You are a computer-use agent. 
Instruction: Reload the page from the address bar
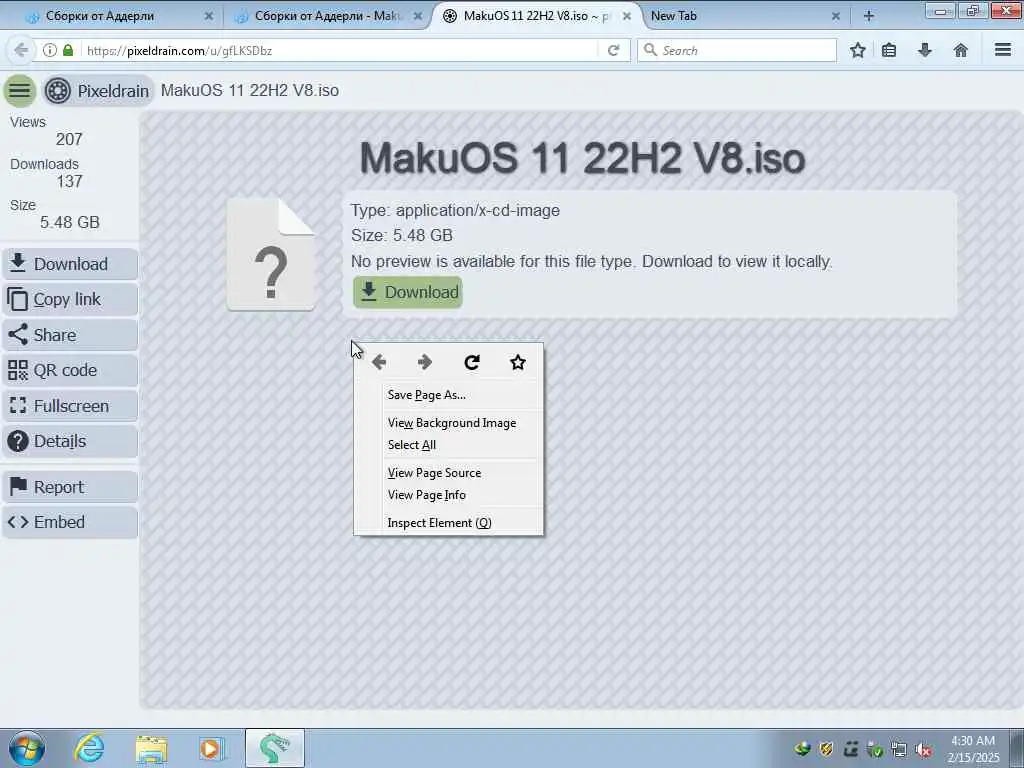(x=613, y=50)
